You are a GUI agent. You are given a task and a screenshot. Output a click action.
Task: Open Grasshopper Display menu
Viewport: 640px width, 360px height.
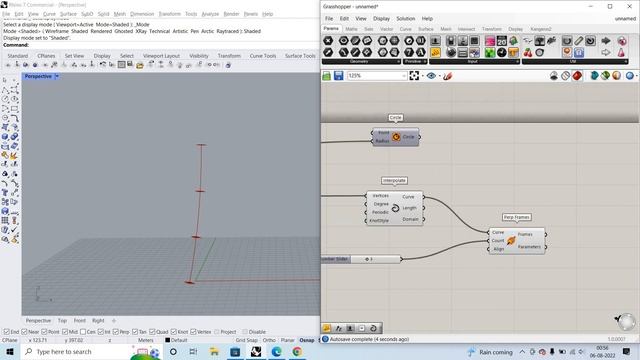click(x=381, y=19)
